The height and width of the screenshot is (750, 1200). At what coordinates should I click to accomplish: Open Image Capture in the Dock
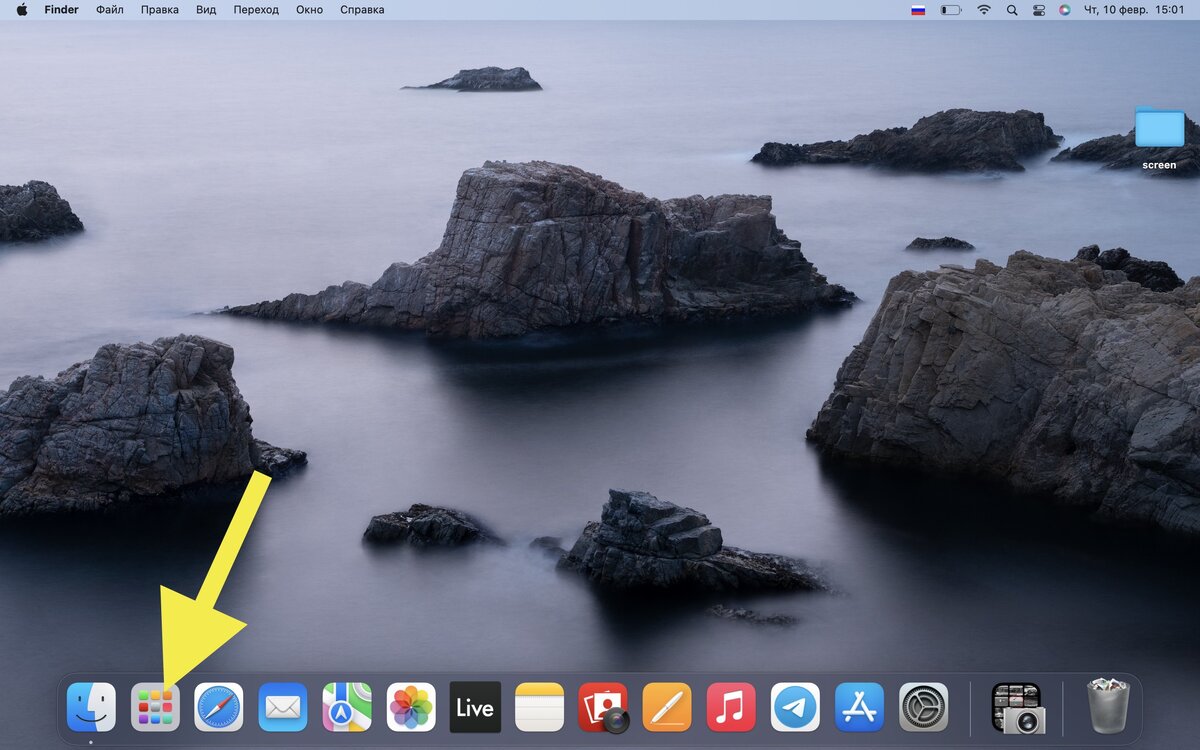click(x=1017, y=707)
